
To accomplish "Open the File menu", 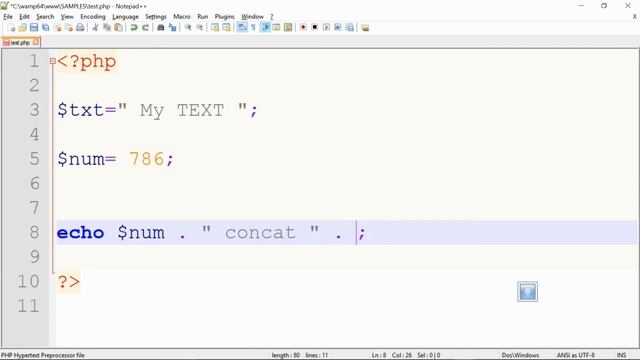I will (x=8, y=17).
